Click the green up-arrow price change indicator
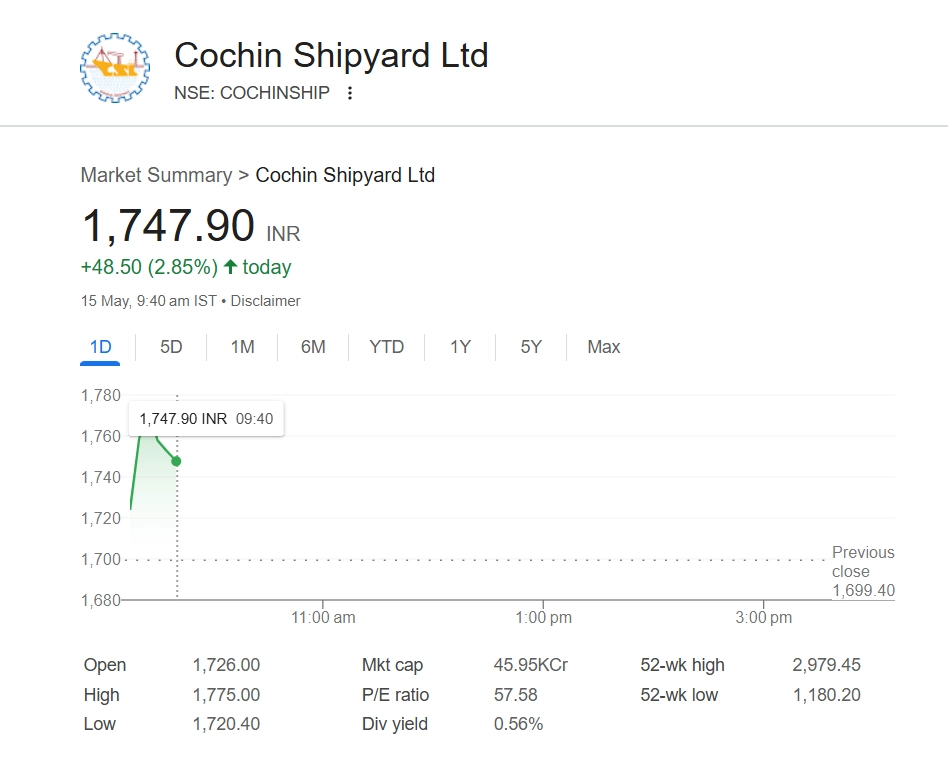 230,267
